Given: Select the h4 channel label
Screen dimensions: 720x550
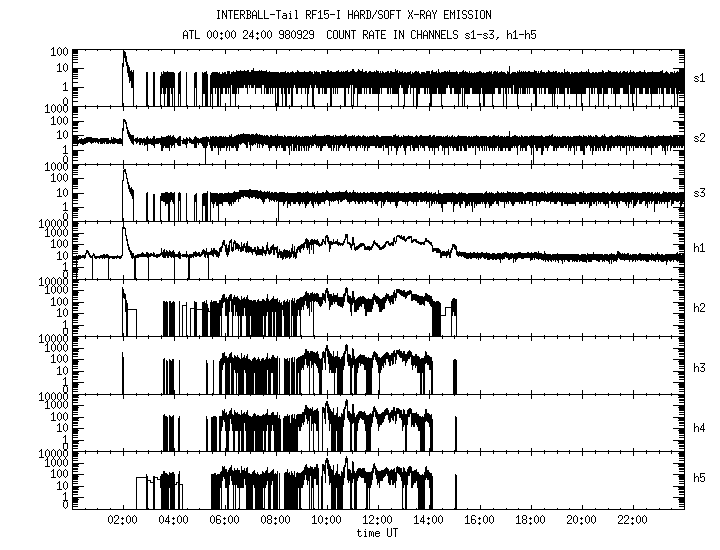Looking at the screenshot, I should [x=699, y=428].
